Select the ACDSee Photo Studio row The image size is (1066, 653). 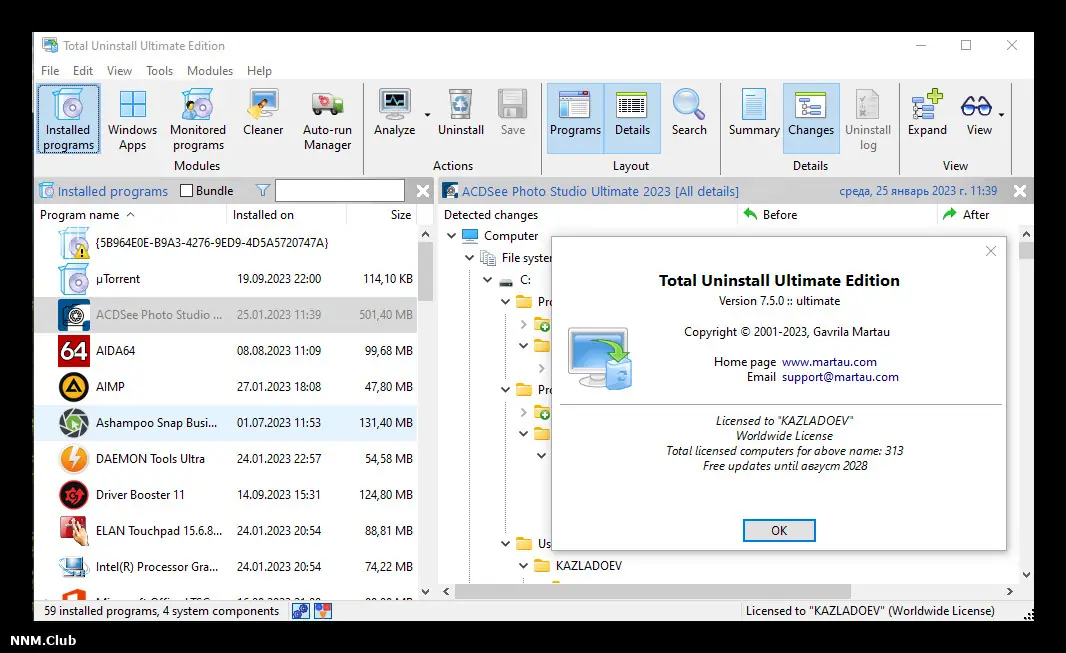click(226, 315)
